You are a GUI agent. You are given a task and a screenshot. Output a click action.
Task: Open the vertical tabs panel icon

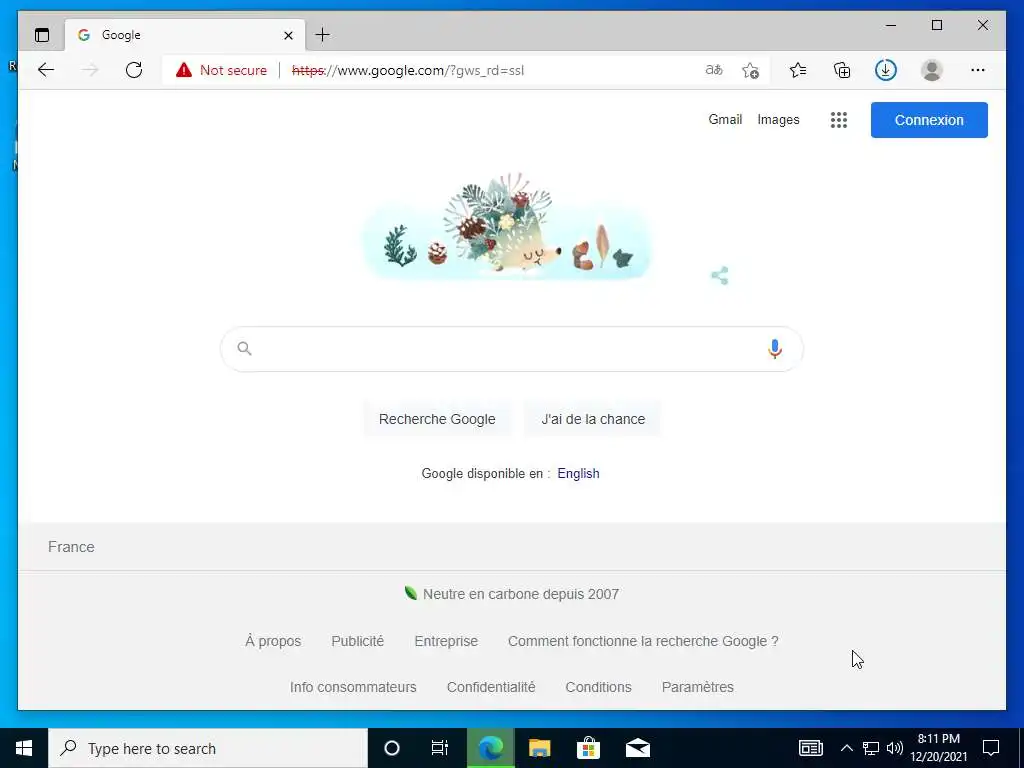tap(42, 35)
